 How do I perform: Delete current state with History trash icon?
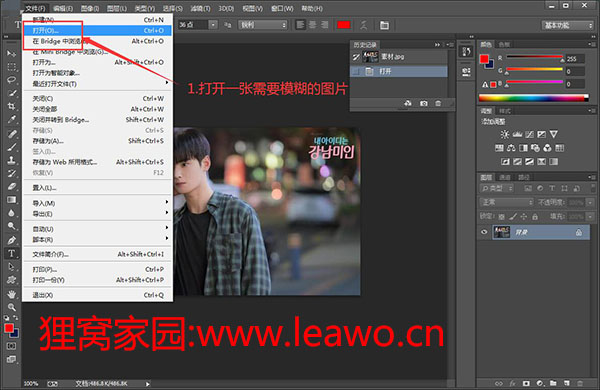(x=438, y=103)
